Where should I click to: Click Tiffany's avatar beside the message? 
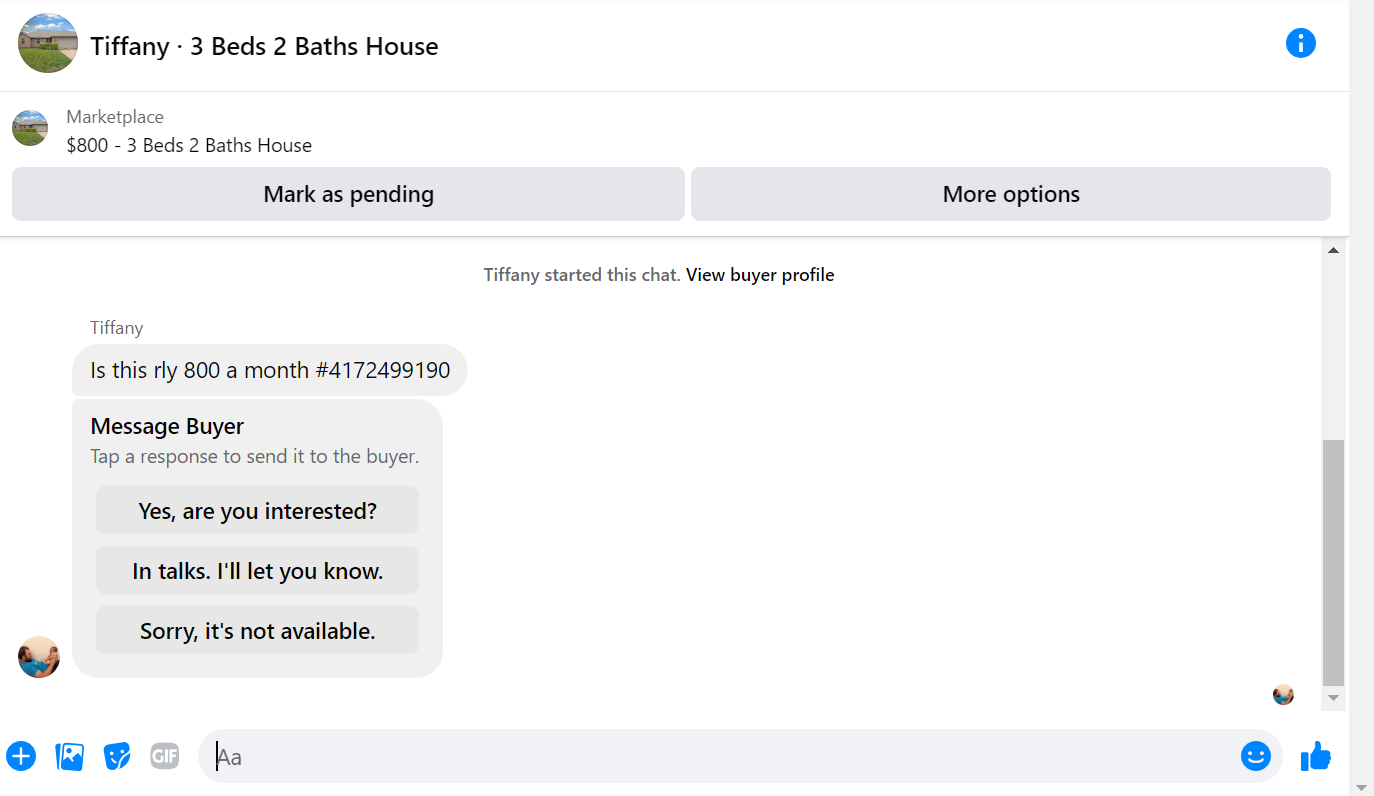39,657
